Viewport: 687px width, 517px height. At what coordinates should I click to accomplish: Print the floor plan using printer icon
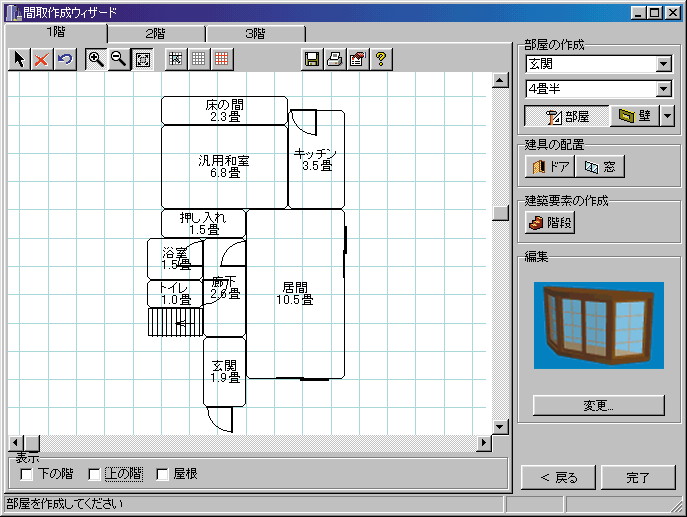335,60
